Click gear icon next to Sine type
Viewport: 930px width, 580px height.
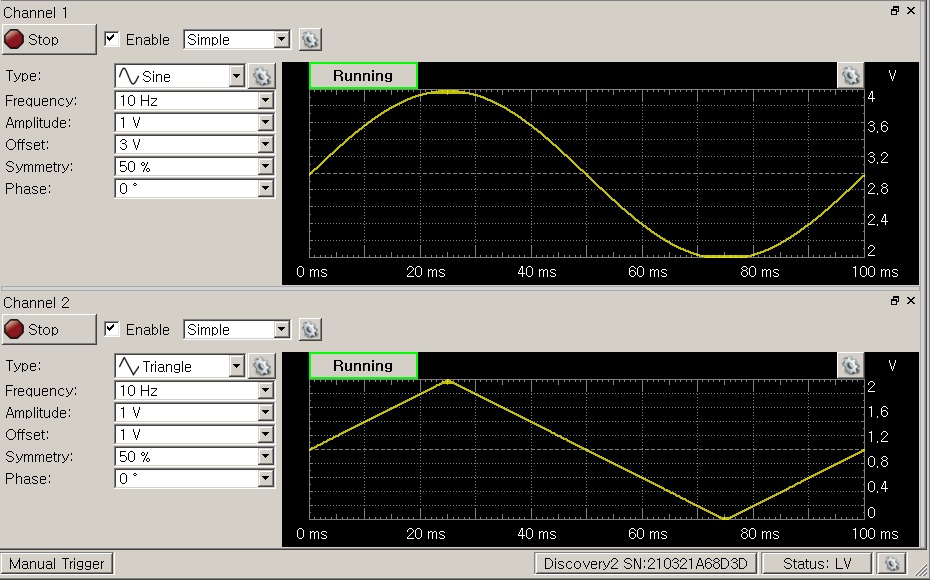click(x=262, y=76)
